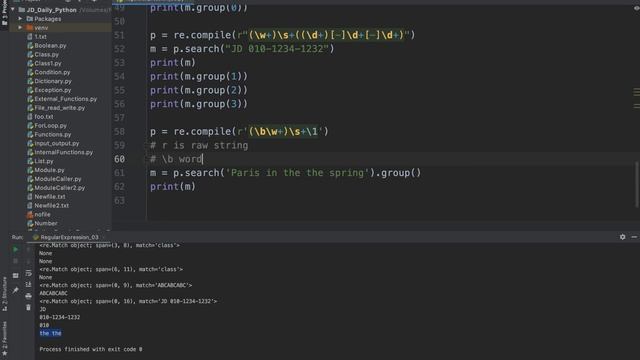Screen dimensions: 640x360
Task: Click the Scroll to End icon in console
Action: tap(29, 284)
